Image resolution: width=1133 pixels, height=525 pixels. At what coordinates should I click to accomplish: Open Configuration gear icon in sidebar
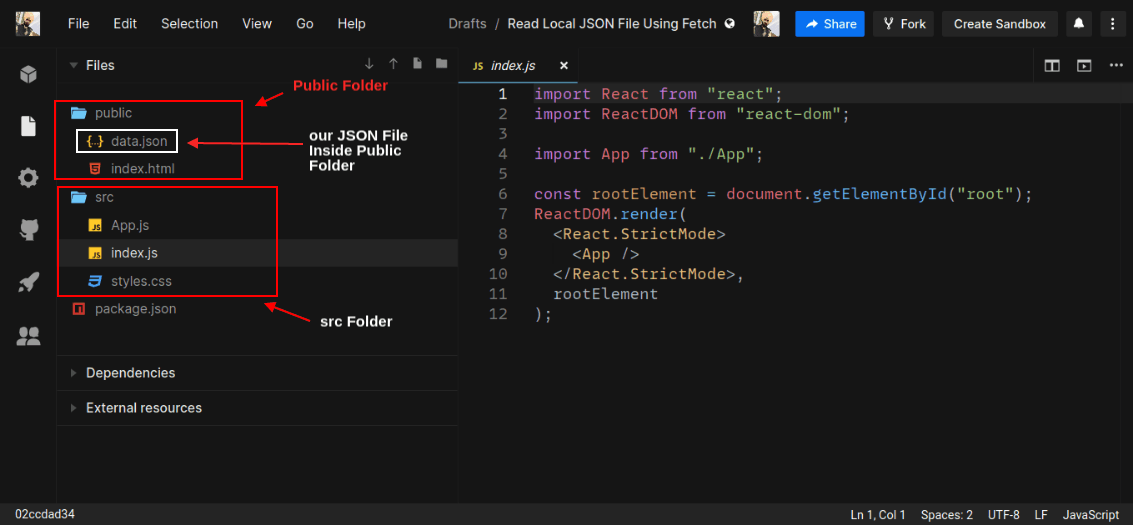point(28,178)
